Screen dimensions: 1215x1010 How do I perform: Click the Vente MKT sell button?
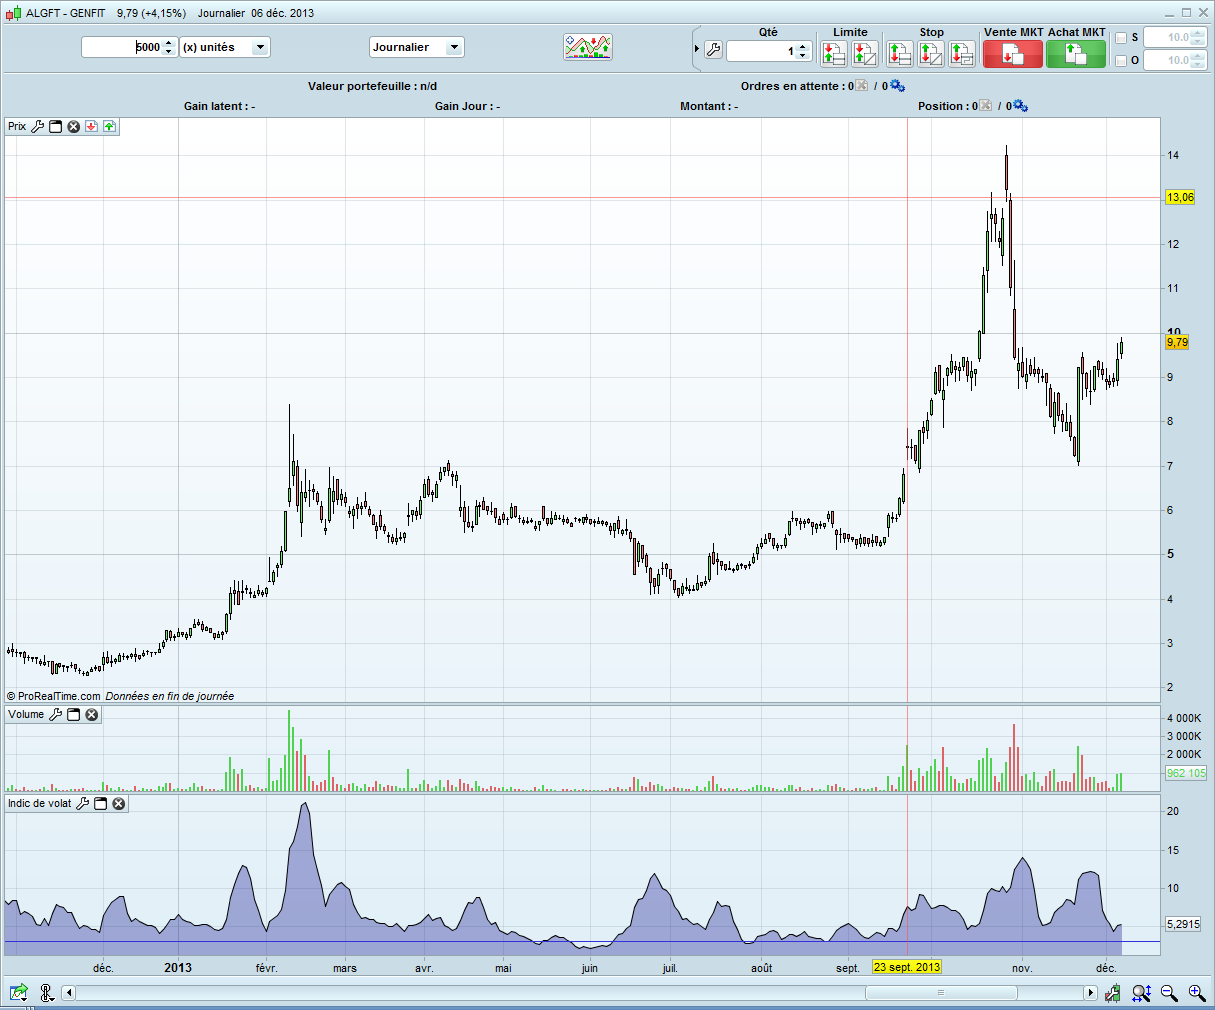(1013, 54)
